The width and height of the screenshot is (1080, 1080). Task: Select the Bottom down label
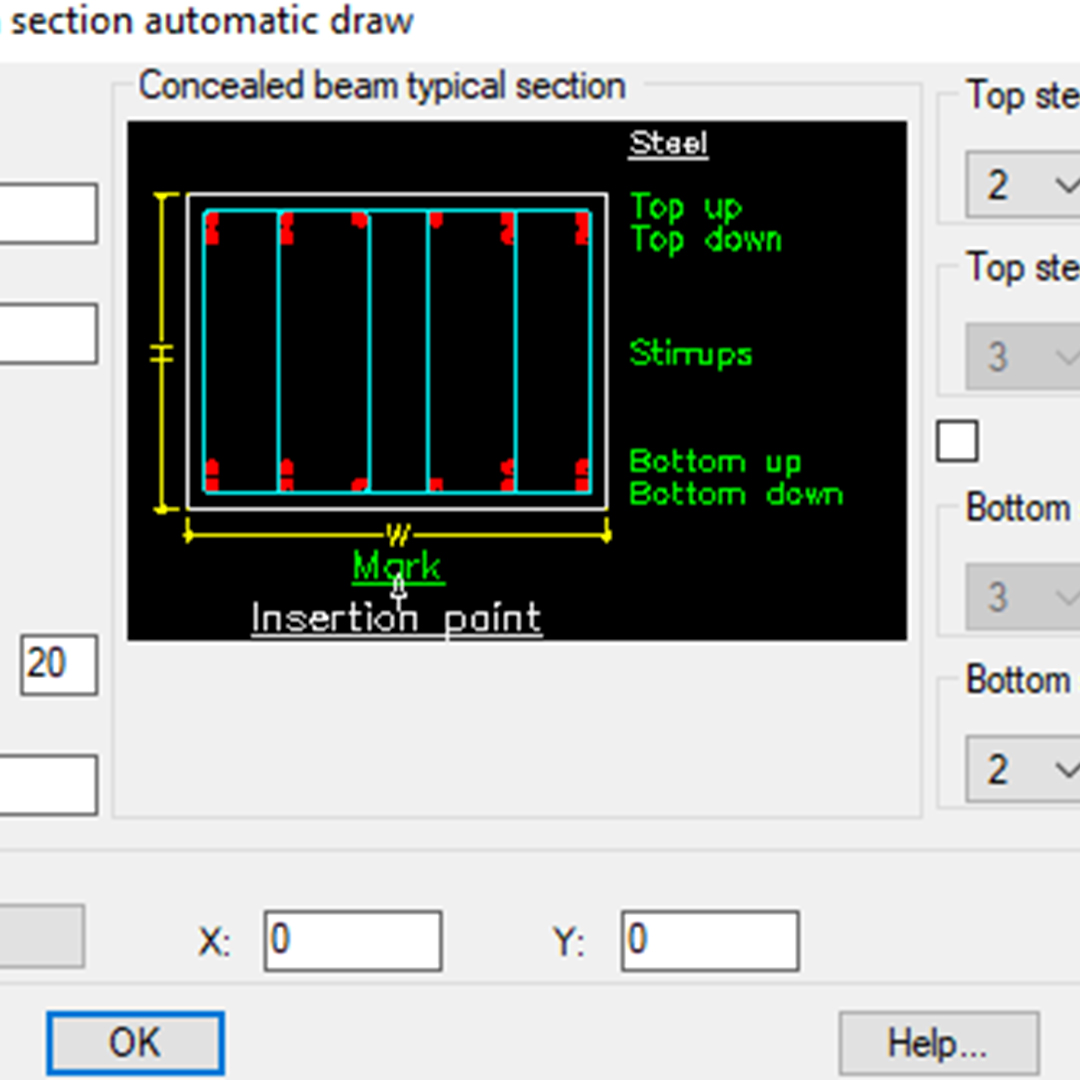click(735, 493)
